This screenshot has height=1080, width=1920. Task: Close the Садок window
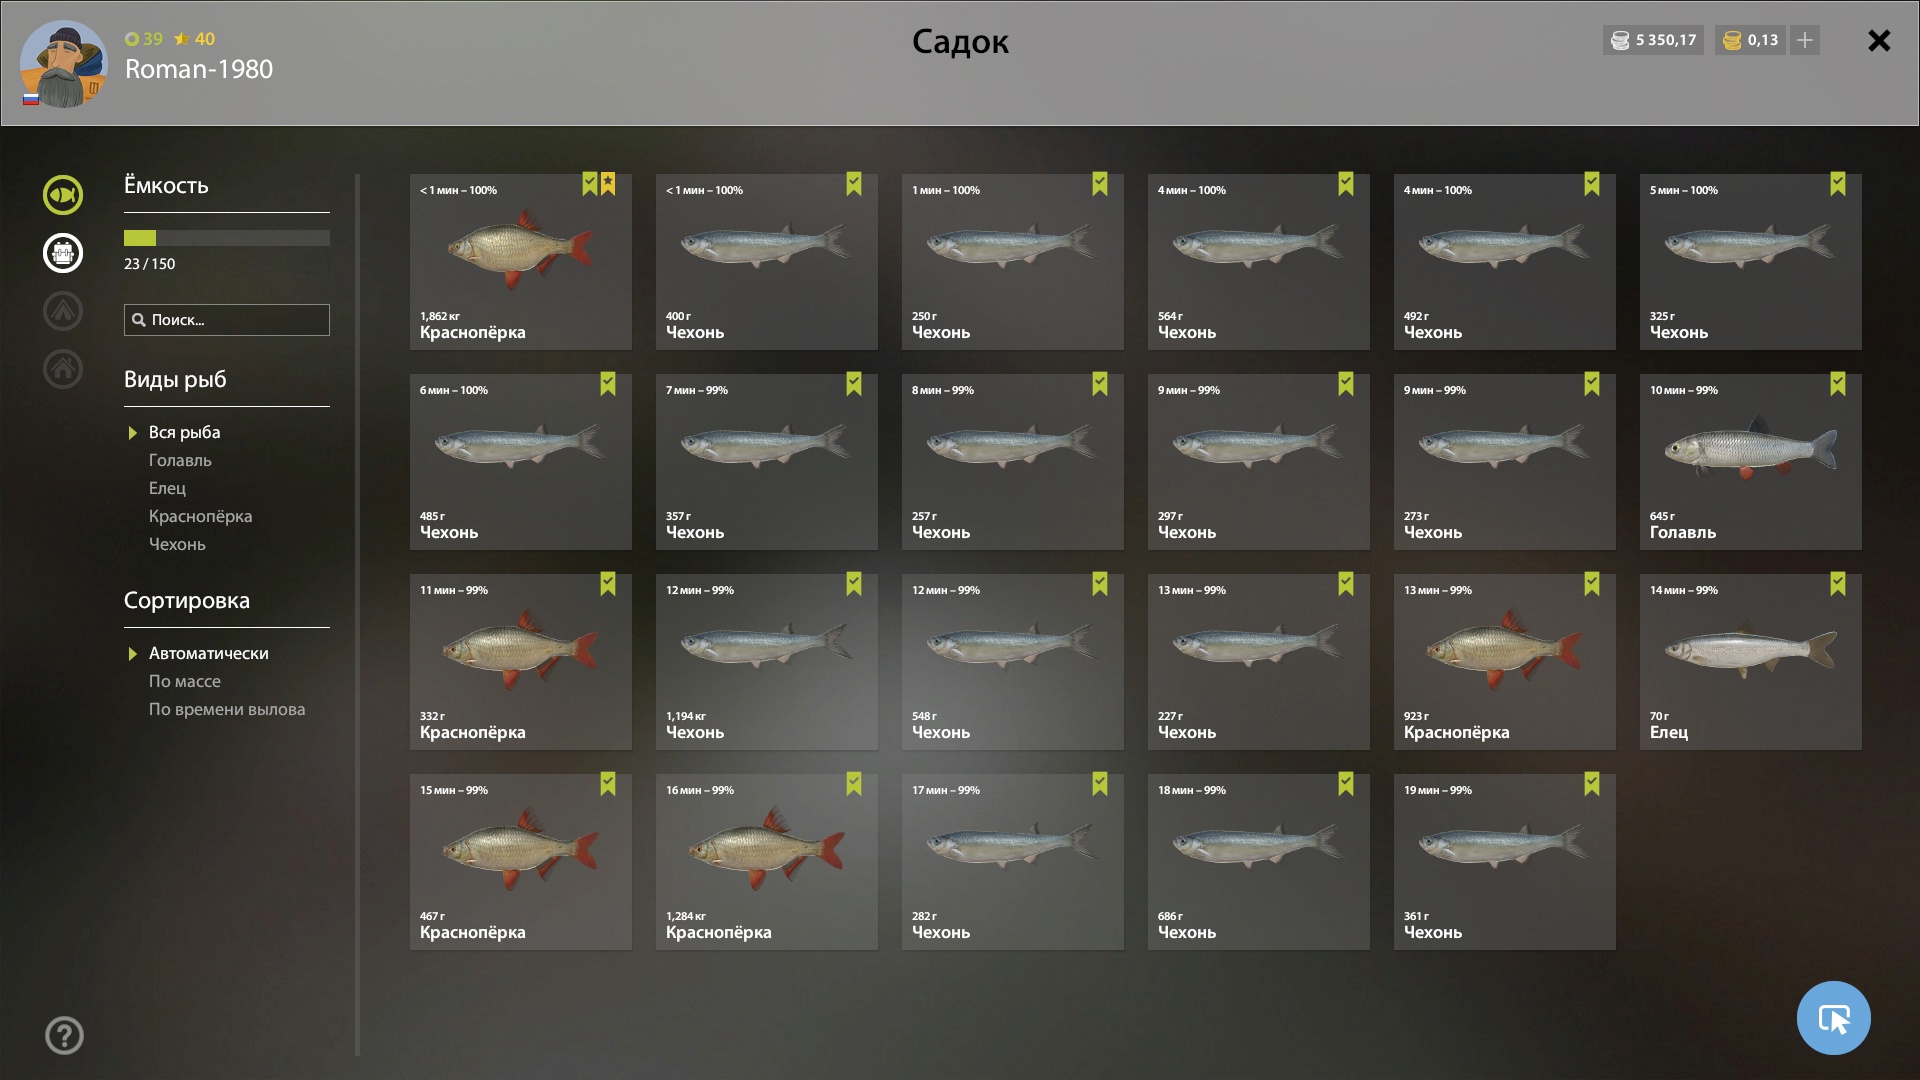point(1879,40)
